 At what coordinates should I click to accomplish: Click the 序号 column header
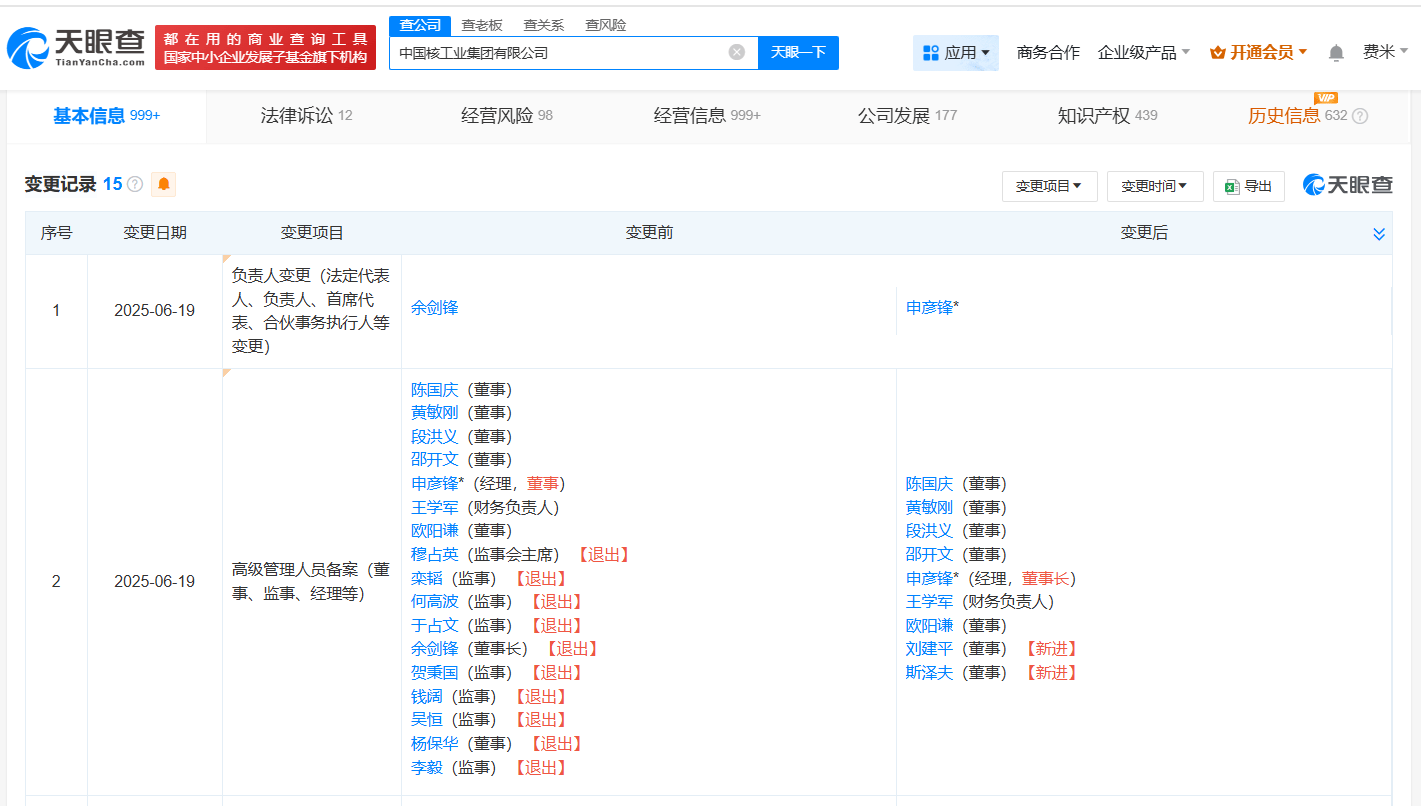click(x=56, y=233)
